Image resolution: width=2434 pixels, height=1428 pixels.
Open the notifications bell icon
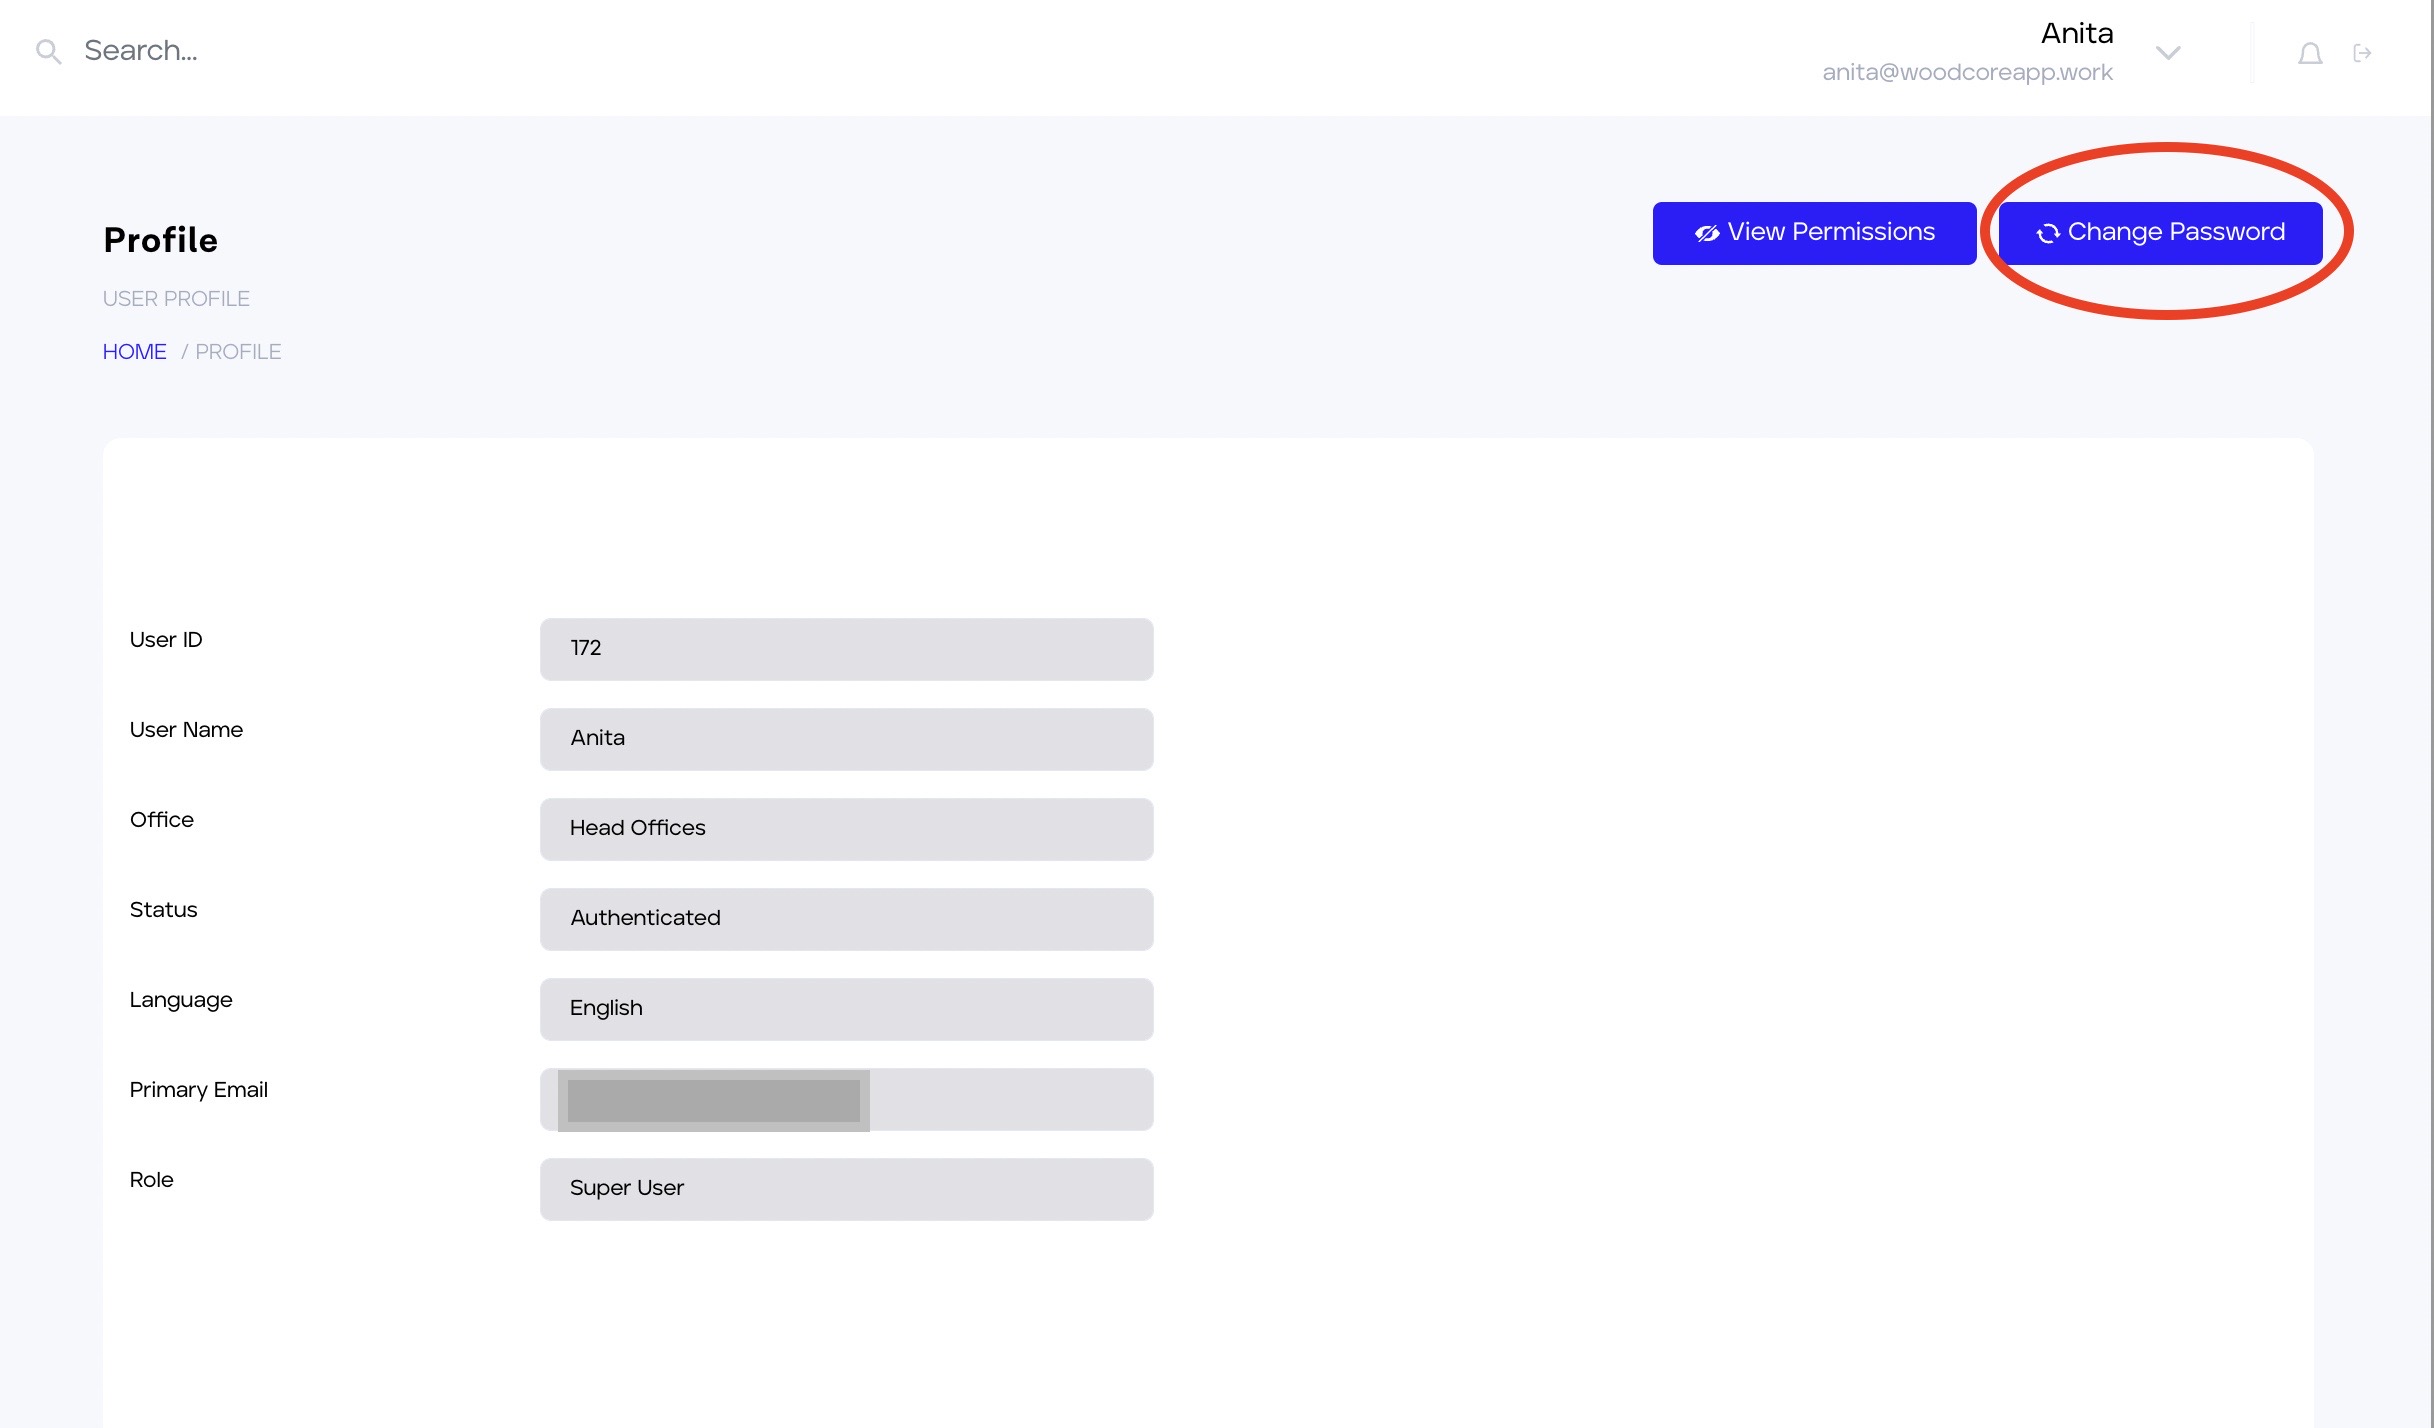2309,54
